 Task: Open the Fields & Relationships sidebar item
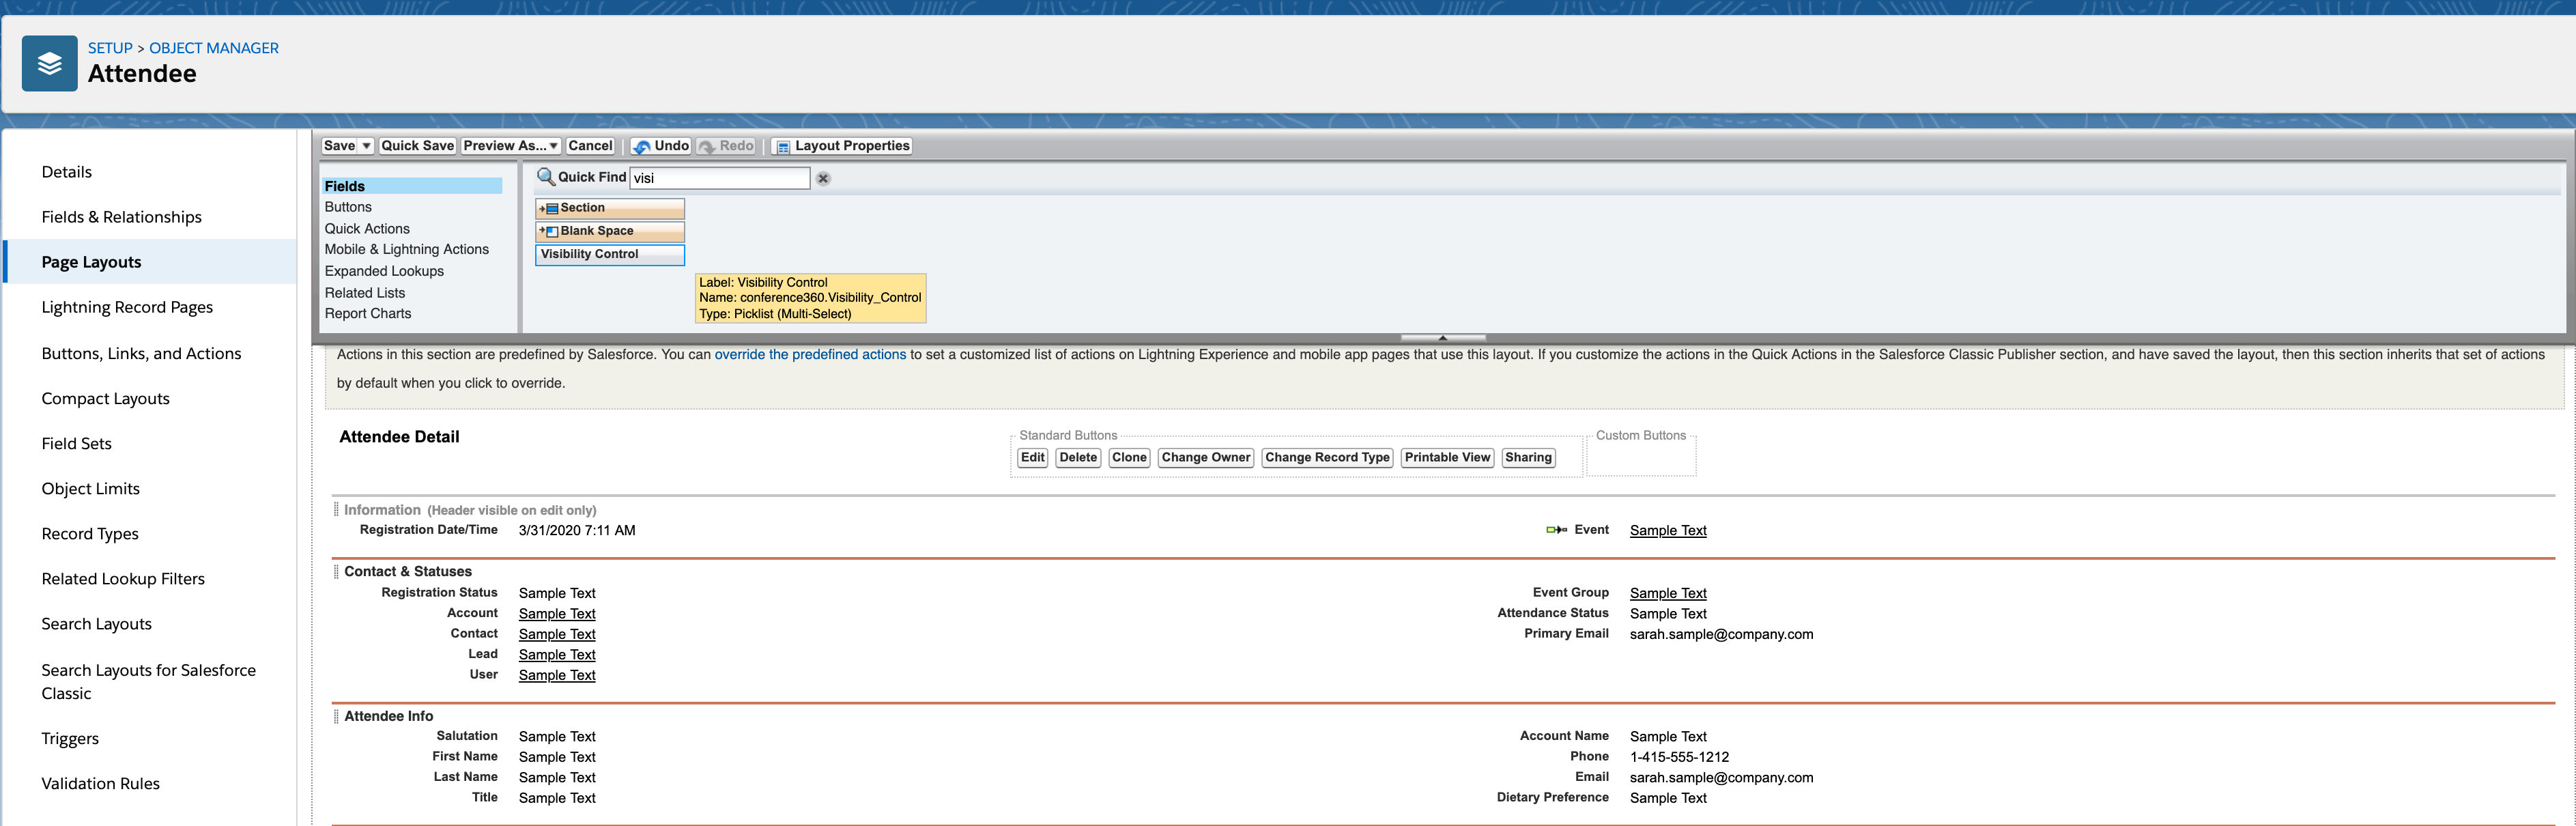click(x=121, y=217)
